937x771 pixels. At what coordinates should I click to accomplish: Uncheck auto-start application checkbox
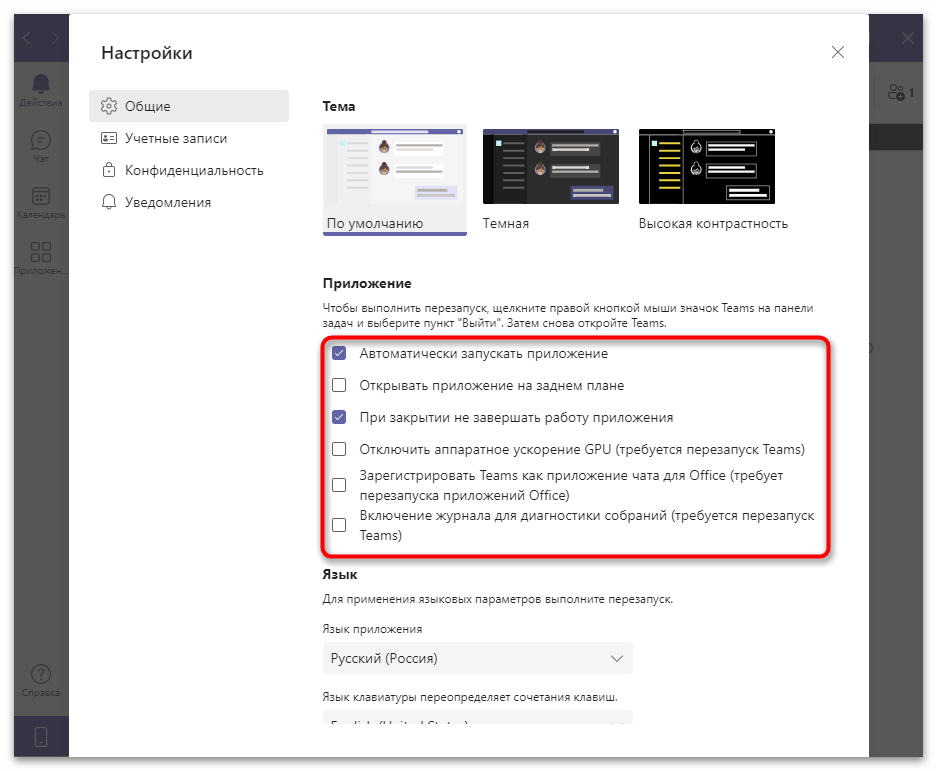pos(339,353)
